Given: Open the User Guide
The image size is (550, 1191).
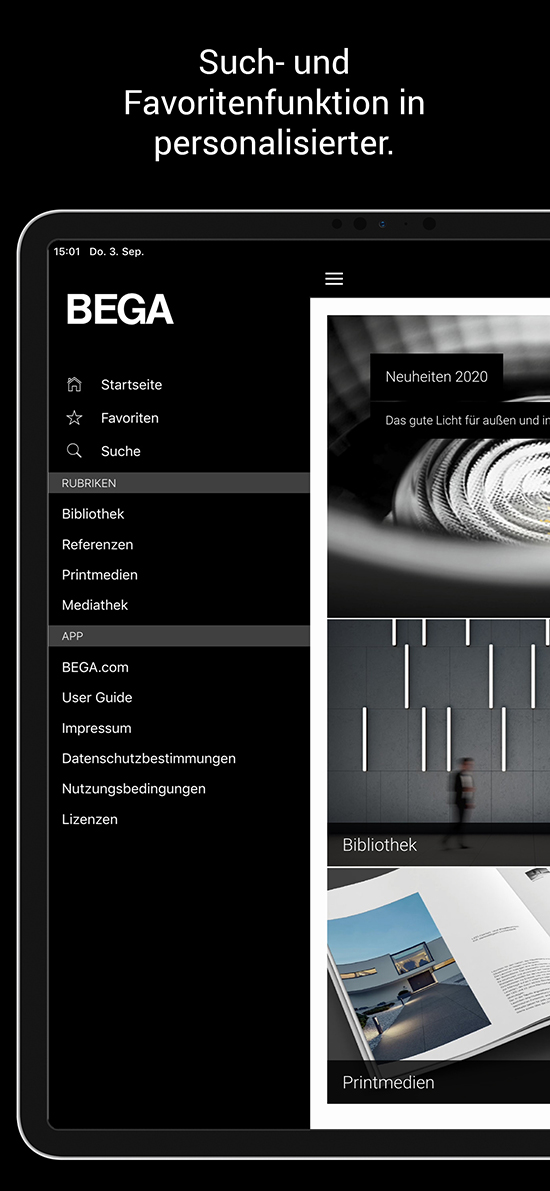Looking at the screenshot, I should pyautogui.click(x=97, y=697).
